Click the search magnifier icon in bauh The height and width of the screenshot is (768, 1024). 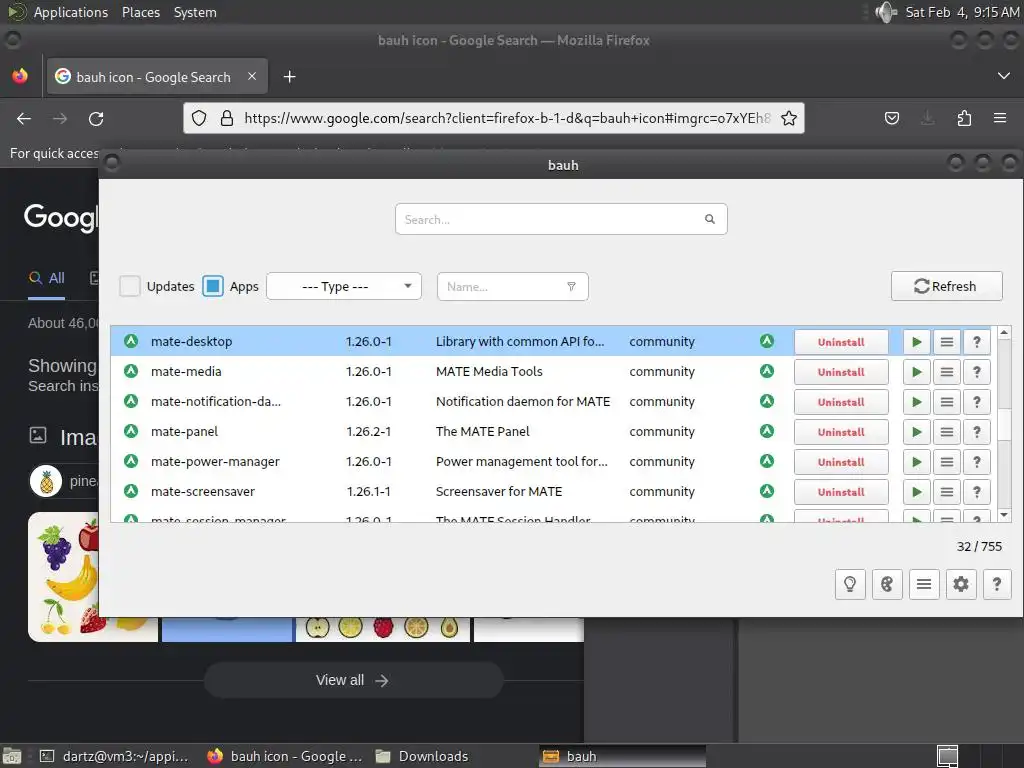pyautogui.click(x=710, y=219)
